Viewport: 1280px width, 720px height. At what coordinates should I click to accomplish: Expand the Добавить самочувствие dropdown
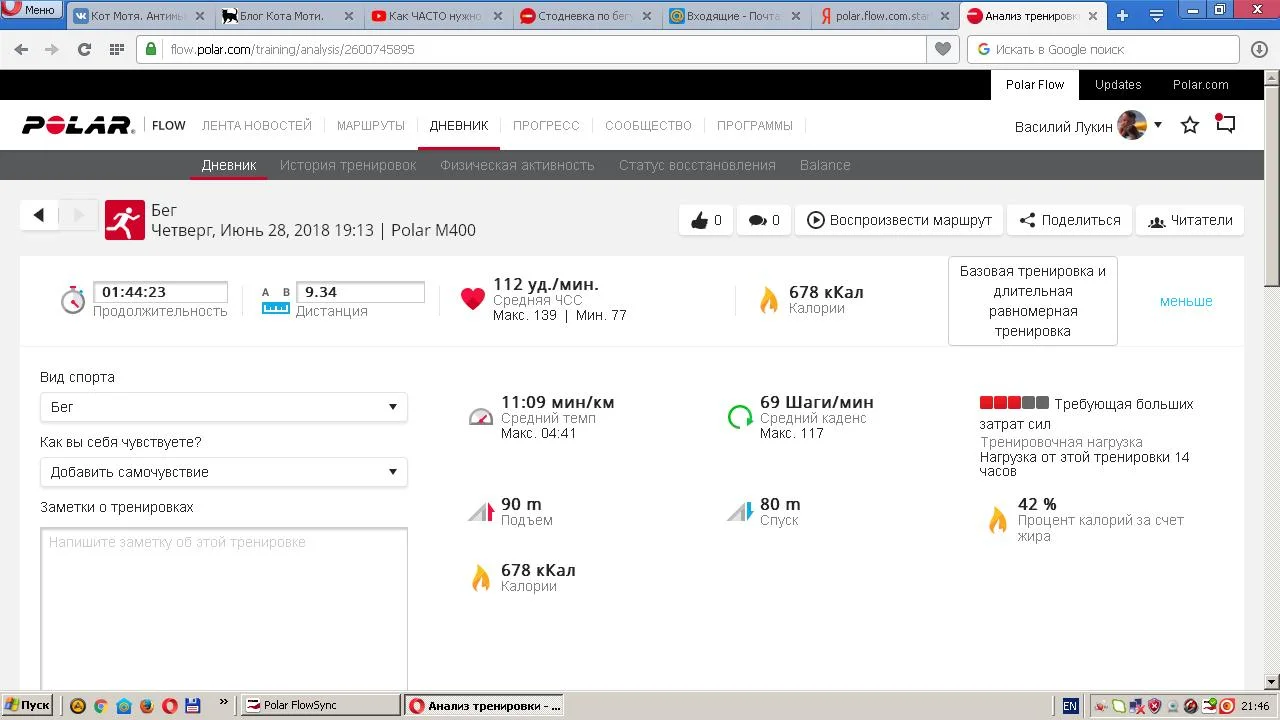(223, 472)
